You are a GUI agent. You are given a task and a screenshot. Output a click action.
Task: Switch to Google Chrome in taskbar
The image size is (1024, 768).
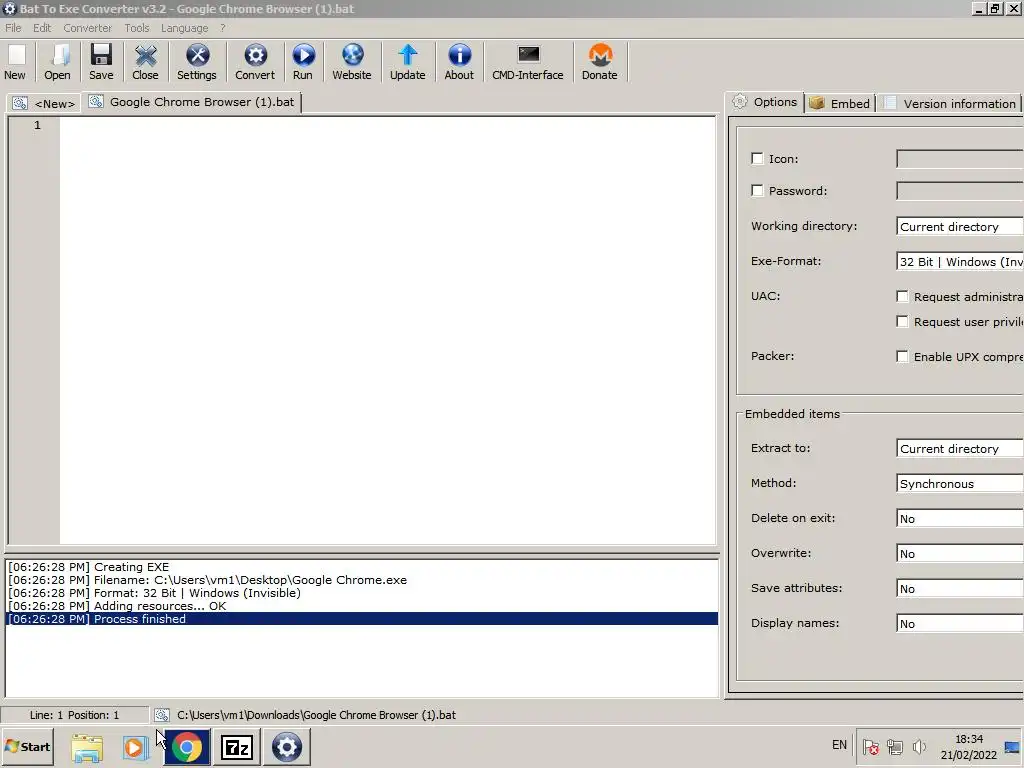[187, 747]
